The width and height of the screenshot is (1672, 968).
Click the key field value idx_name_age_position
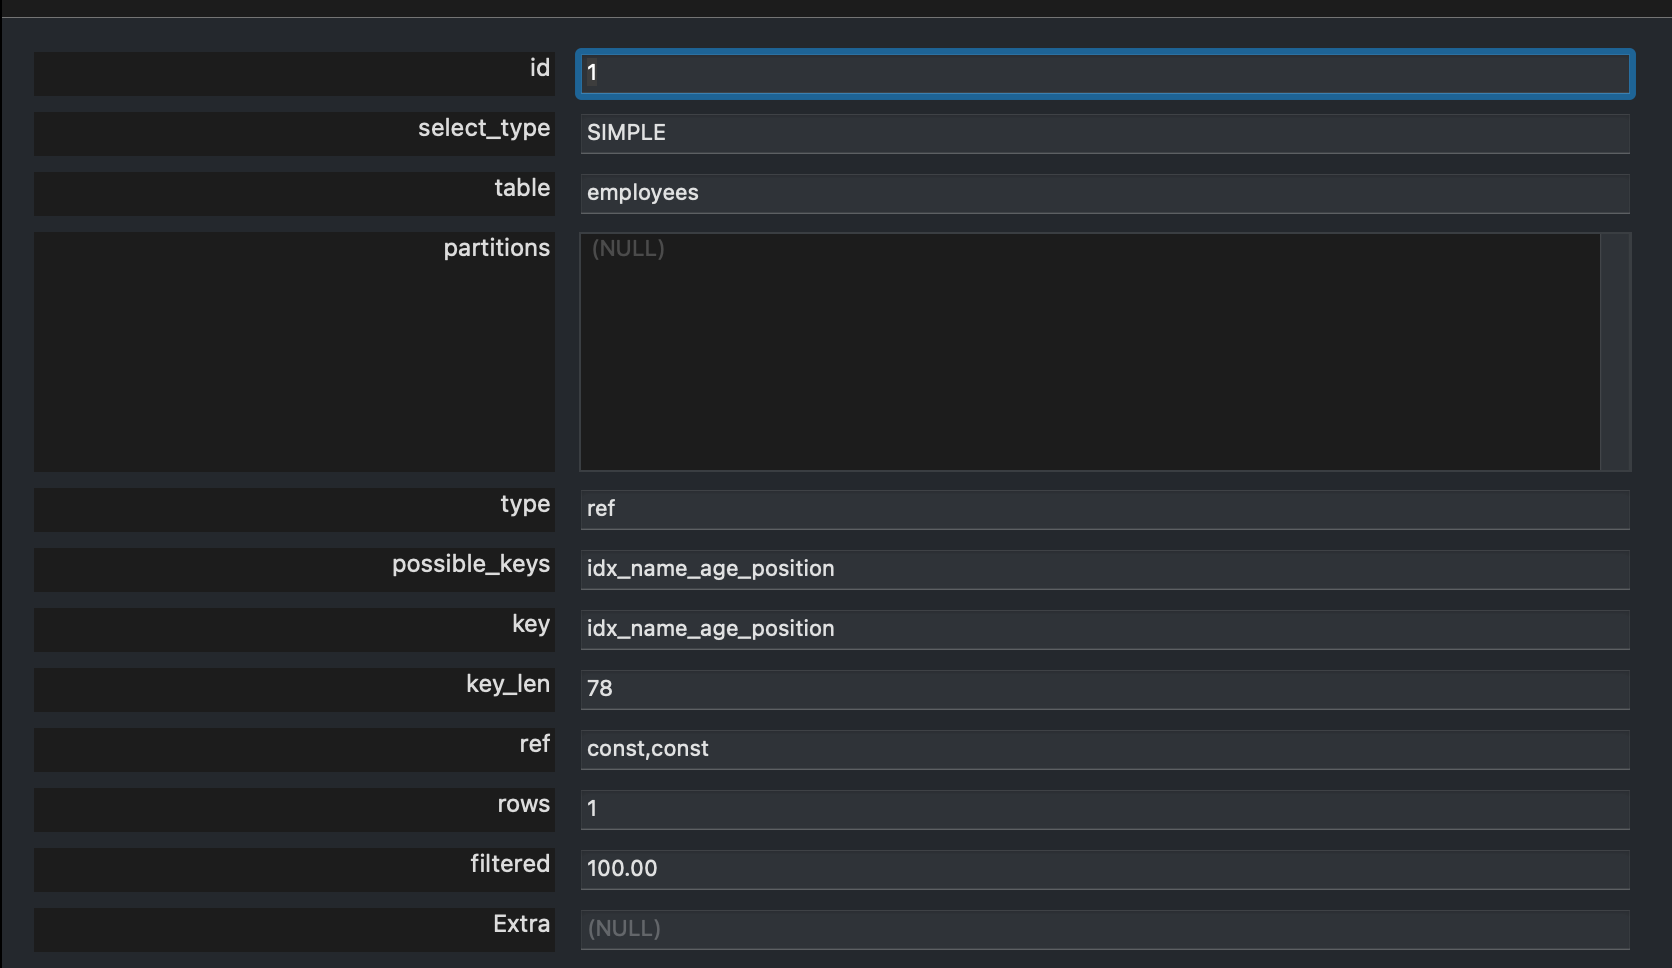coord(1104,629)
